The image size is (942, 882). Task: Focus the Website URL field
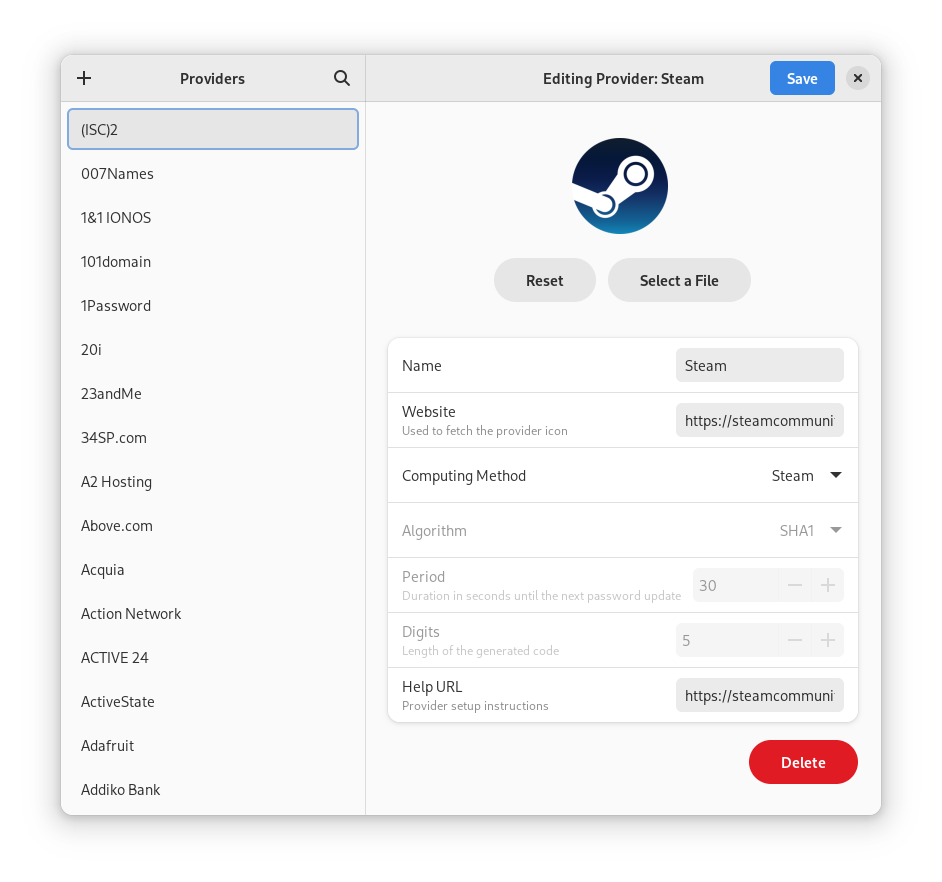[759, 421]
